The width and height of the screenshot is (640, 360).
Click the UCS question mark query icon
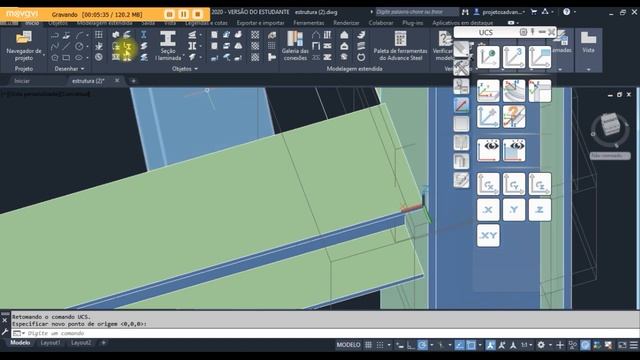click(x=514, y=117)
